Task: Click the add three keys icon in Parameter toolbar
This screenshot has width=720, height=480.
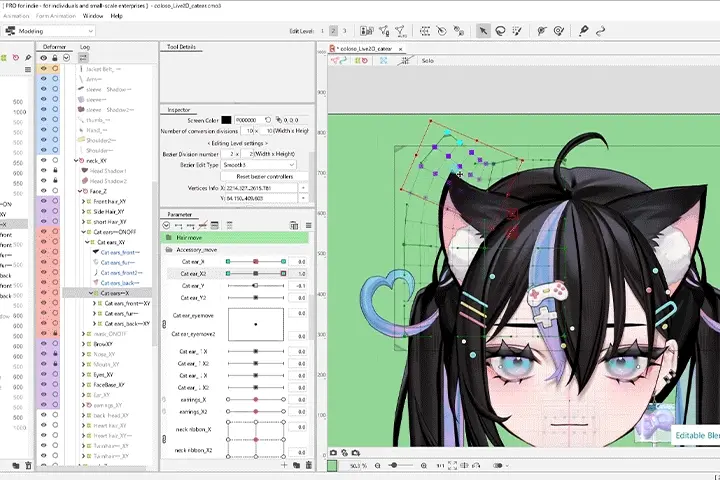Action: click(191, 225)
